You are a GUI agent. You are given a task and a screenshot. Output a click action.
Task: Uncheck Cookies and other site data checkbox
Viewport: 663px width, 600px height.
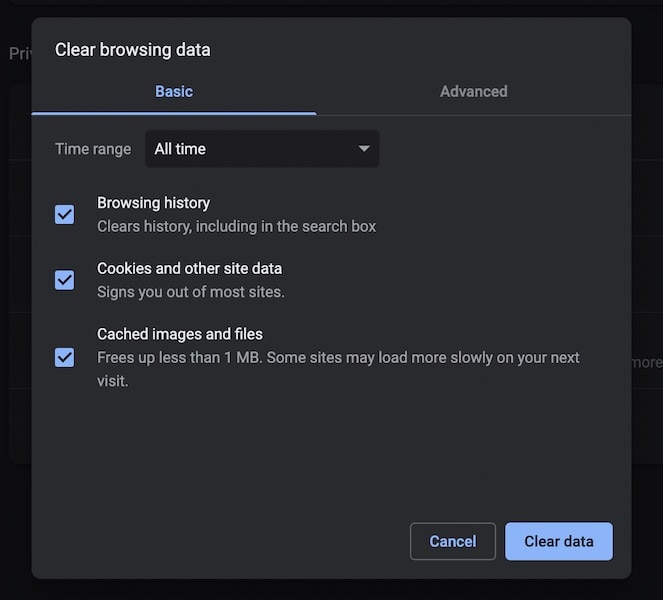point(65,280)
